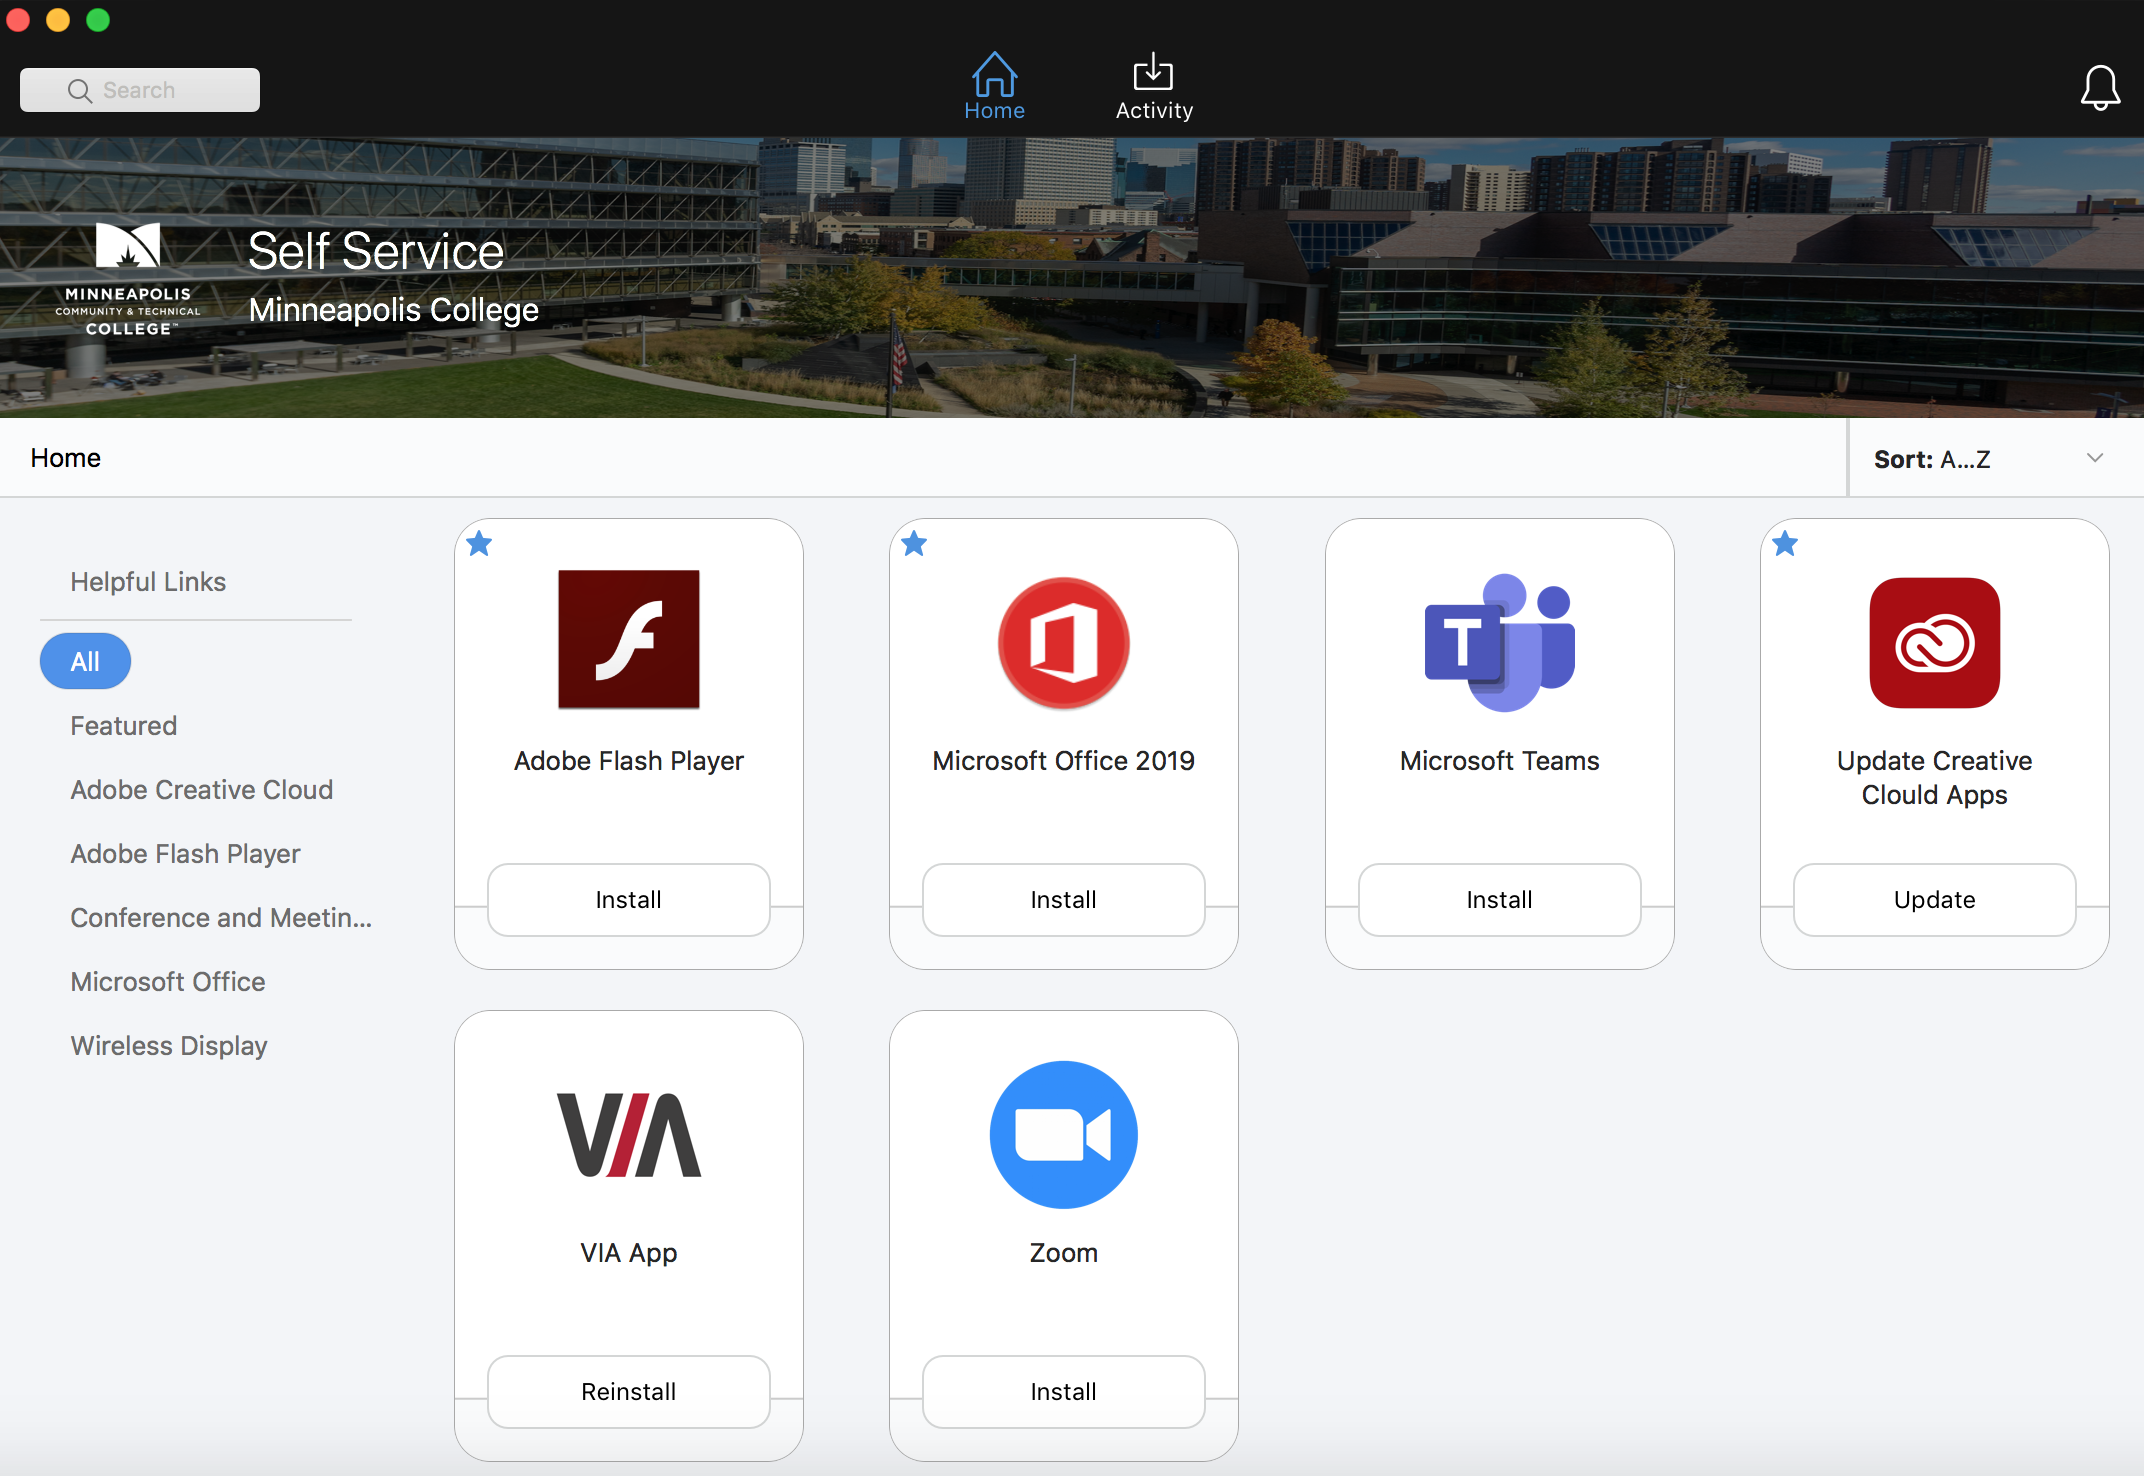Click the Adobe Flash Player app icon

(629, 640)
